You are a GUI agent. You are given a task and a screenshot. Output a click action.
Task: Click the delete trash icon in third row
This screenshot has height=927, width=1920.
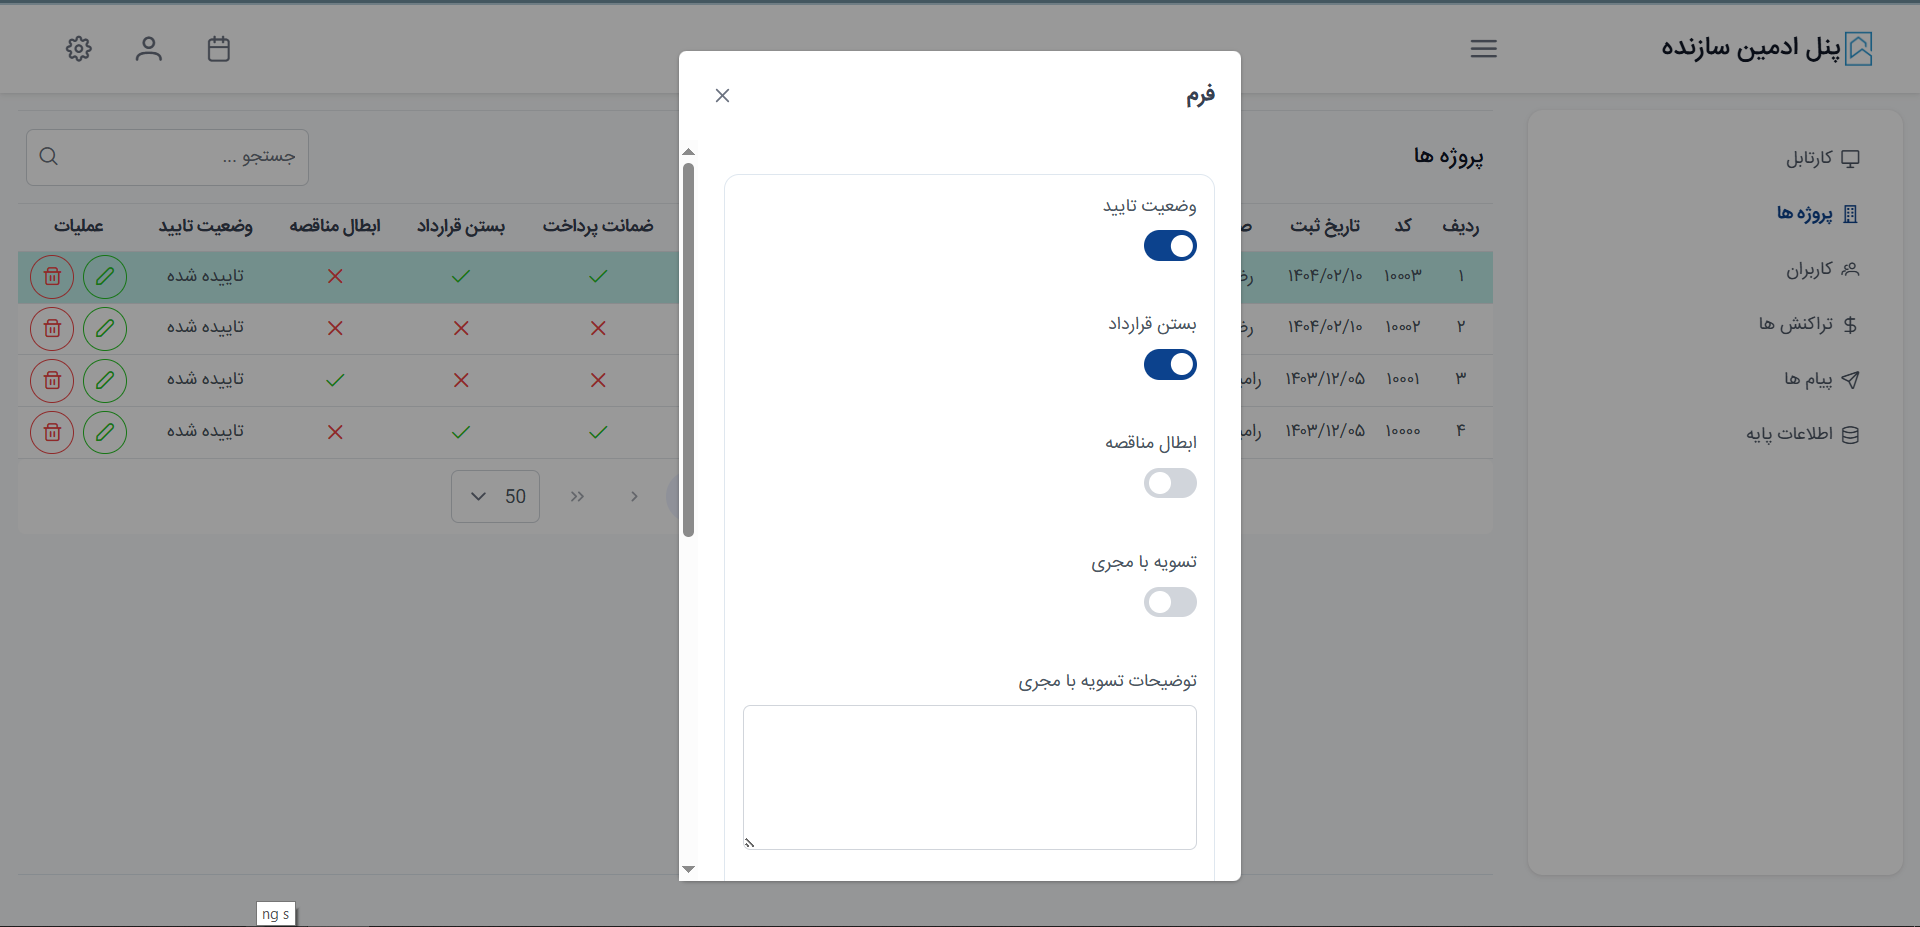point(52,381)
